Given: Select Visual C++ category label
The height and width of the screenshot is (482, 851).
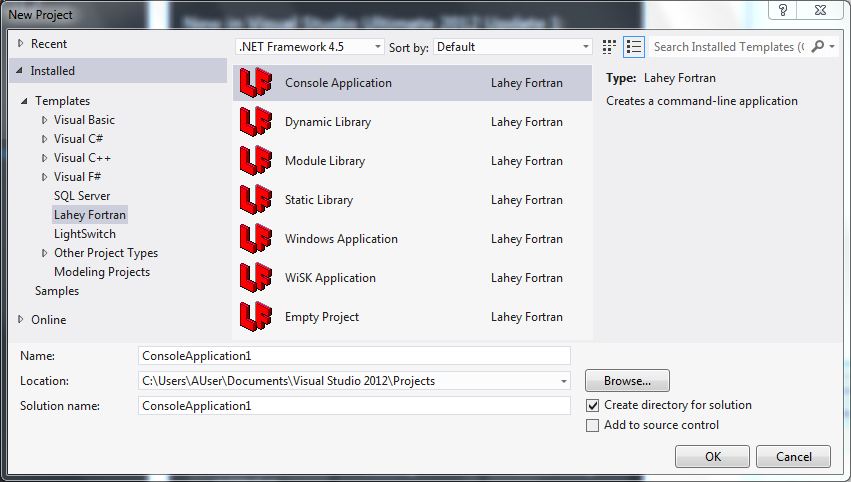Looking at the screenshot, I should click(82, 158).
